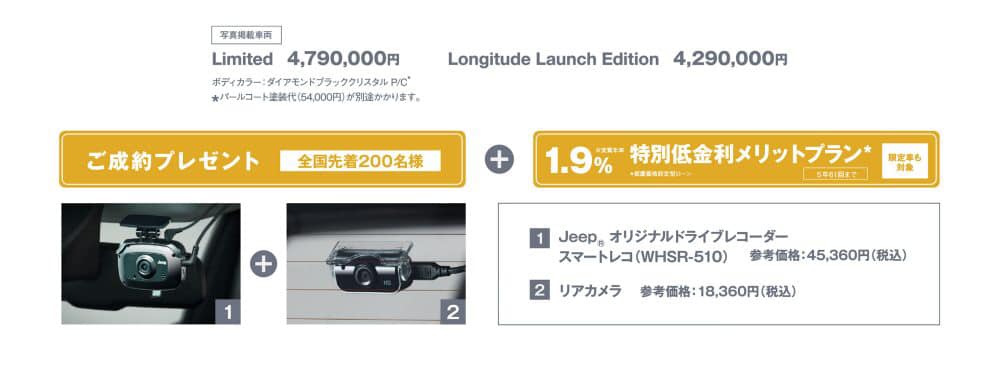Click the 5年61回まで small label
Viewport: 1000px width, 392px height.
[835, 175]
